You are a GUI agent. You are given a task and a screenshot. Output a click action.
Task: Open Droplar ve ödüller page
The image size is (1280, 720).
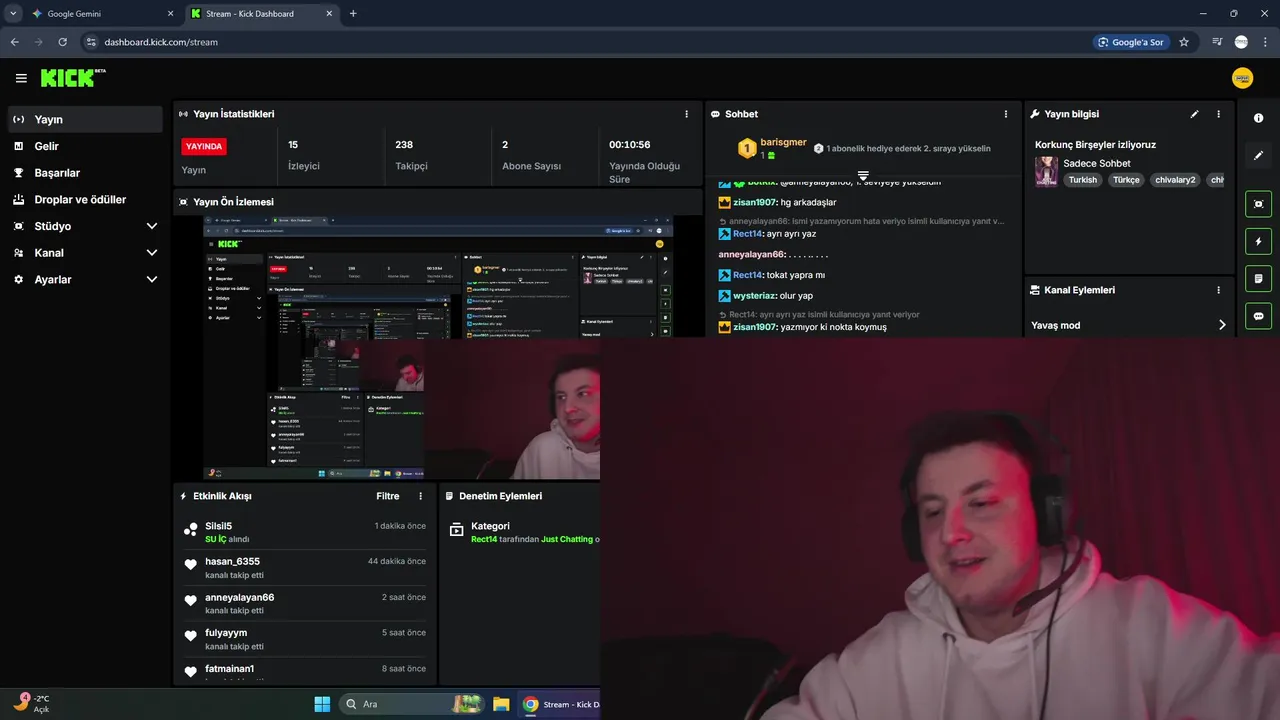[x=85, y=199]
